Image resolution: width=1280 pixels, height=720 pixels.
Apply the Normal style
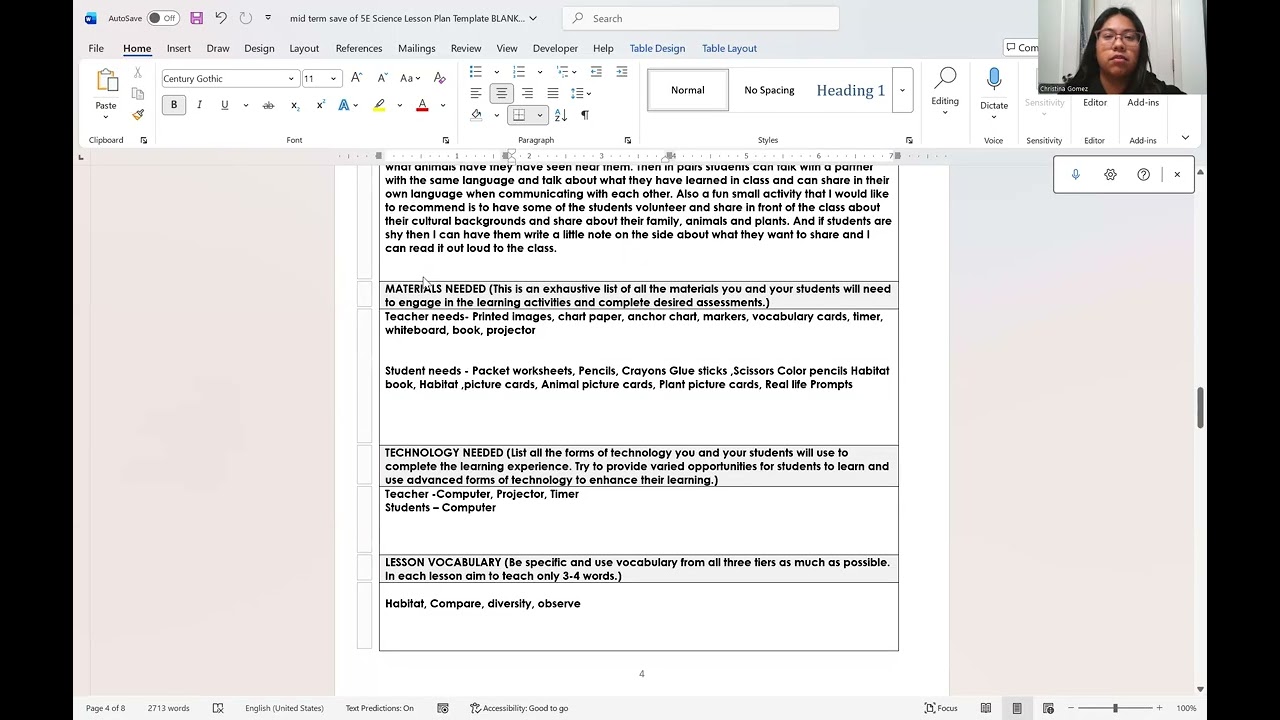click(688, 90)
